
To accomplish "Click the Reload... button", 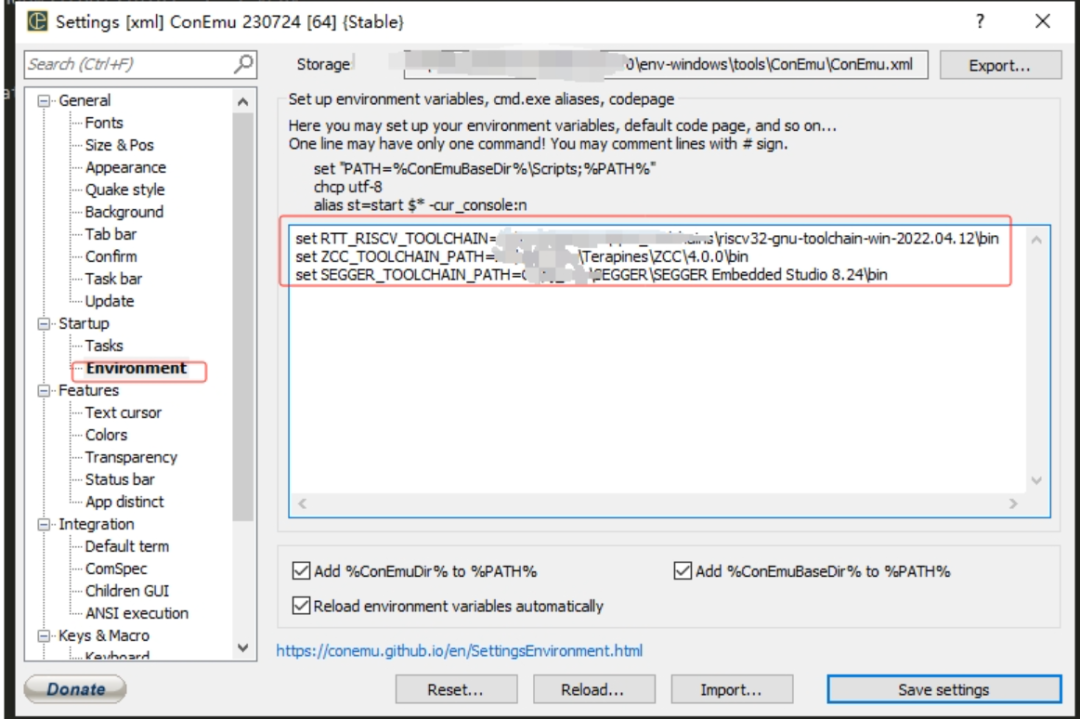I will (593, 689).
